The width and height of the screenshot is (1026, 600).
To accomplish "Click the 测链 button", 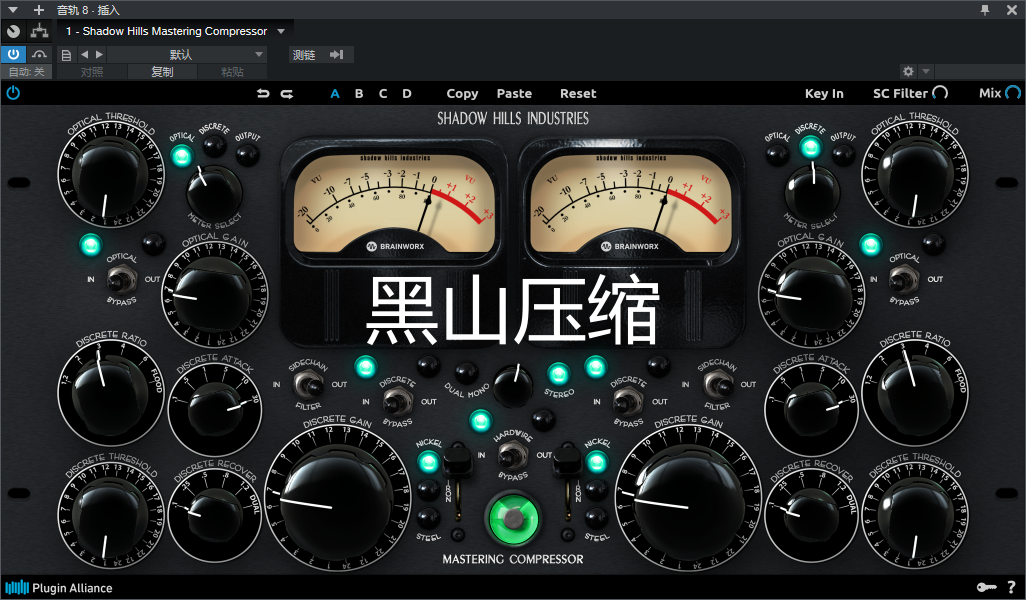I will (x=304, y=54).
